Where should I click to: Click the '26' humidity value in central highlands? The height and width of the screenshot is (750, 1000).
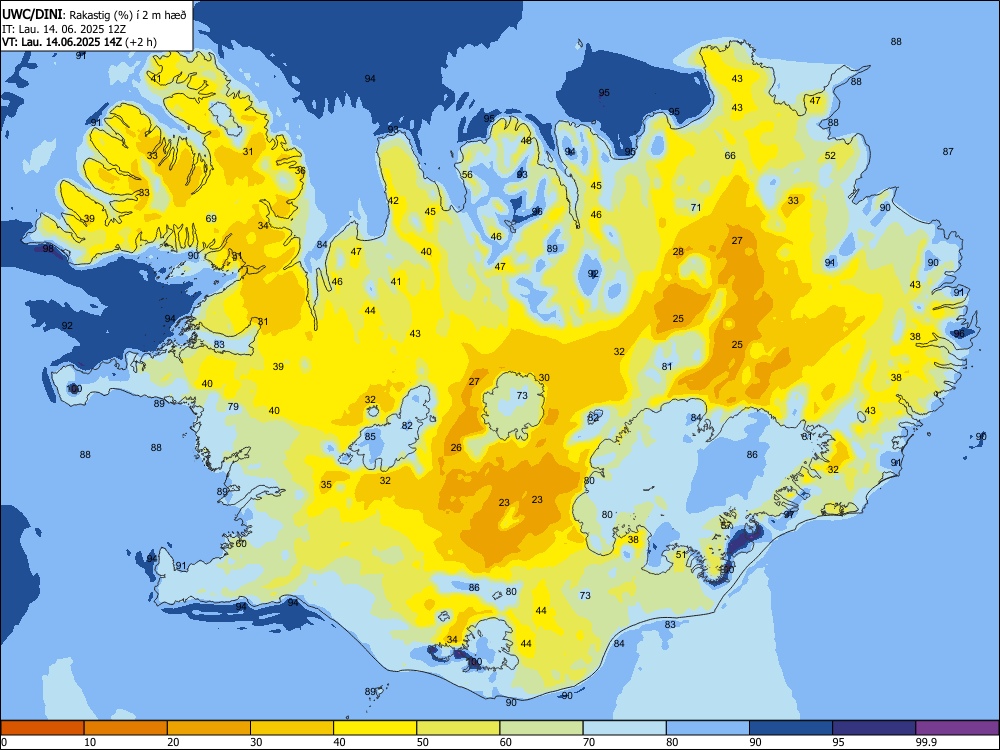pyautogui.click(x=456, y=447)
